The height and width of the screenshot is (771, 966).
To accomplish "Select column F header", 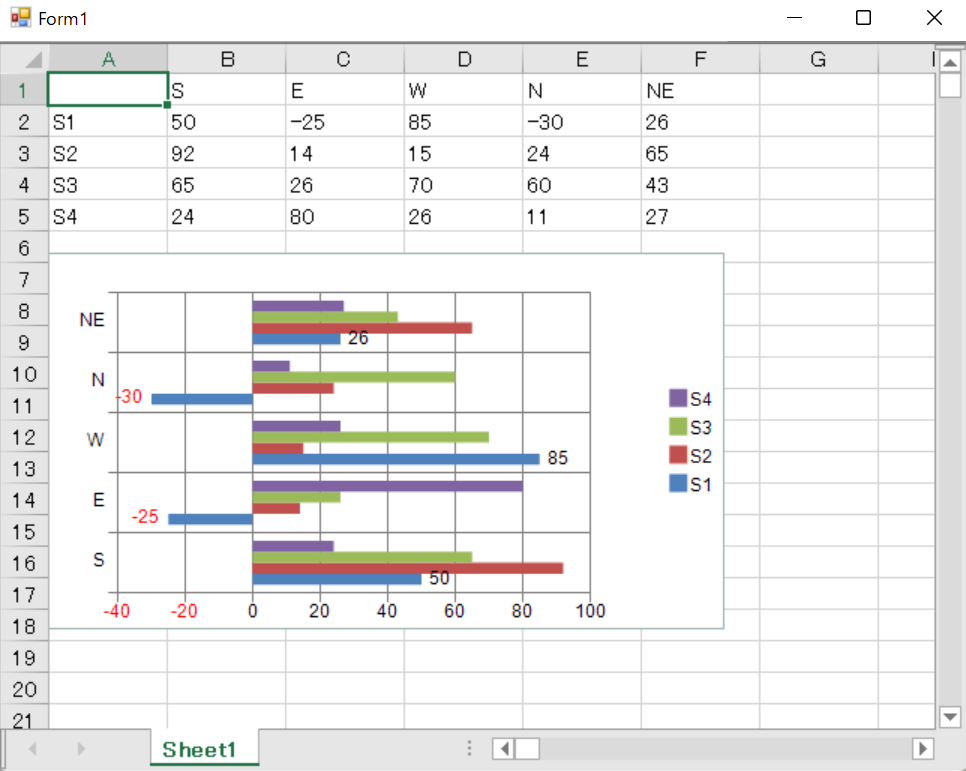I will 700,59.
